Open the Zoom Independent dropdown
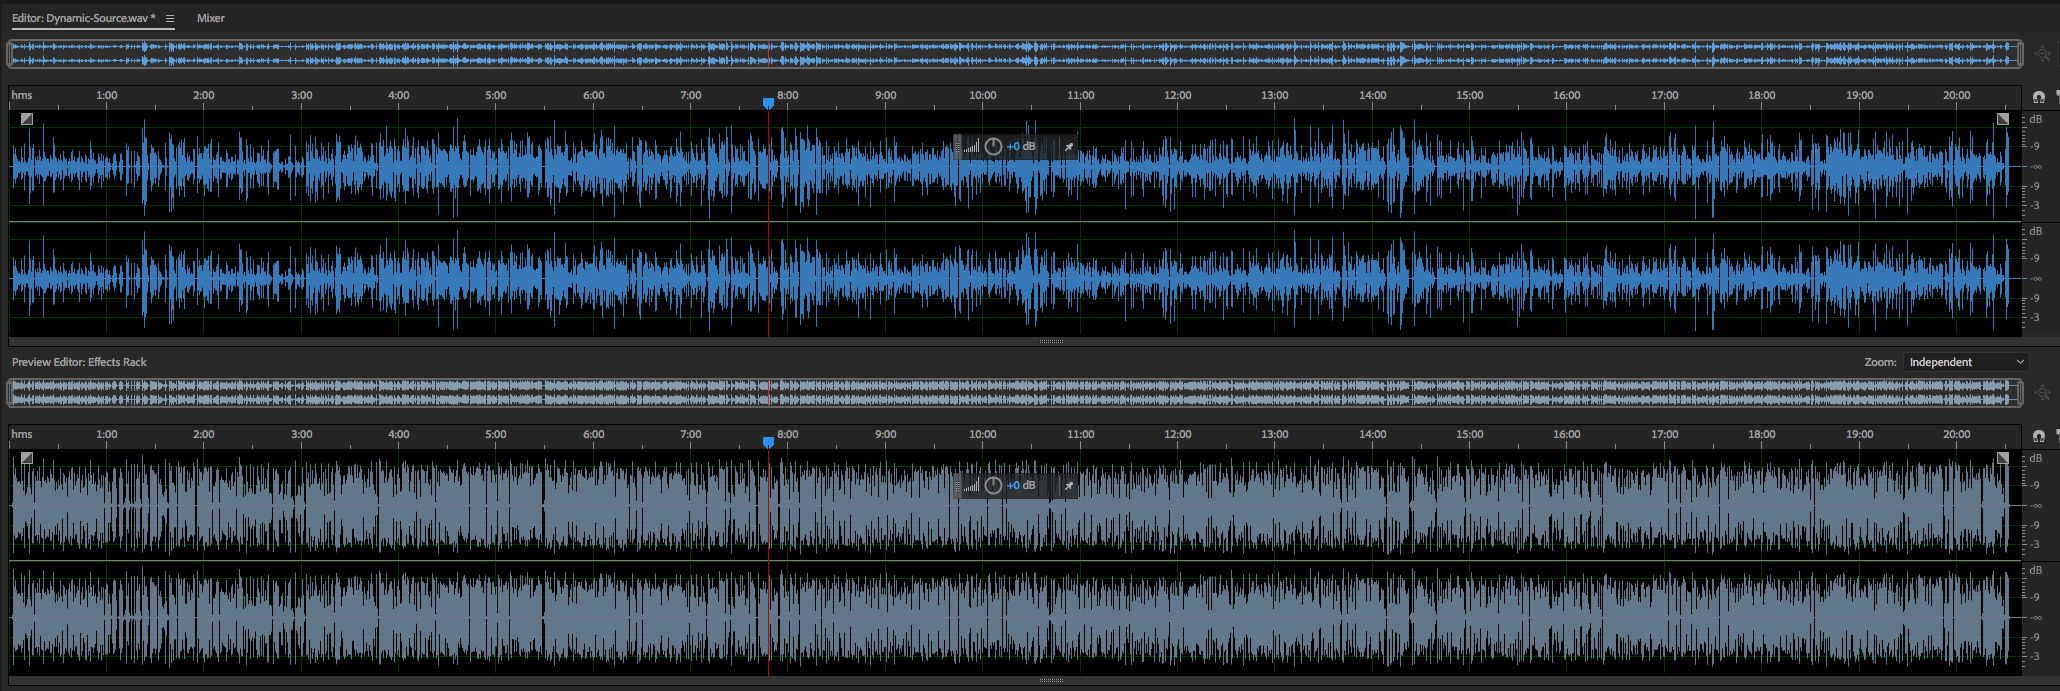Screen dimensions: 2060x691 [1965, 362]
